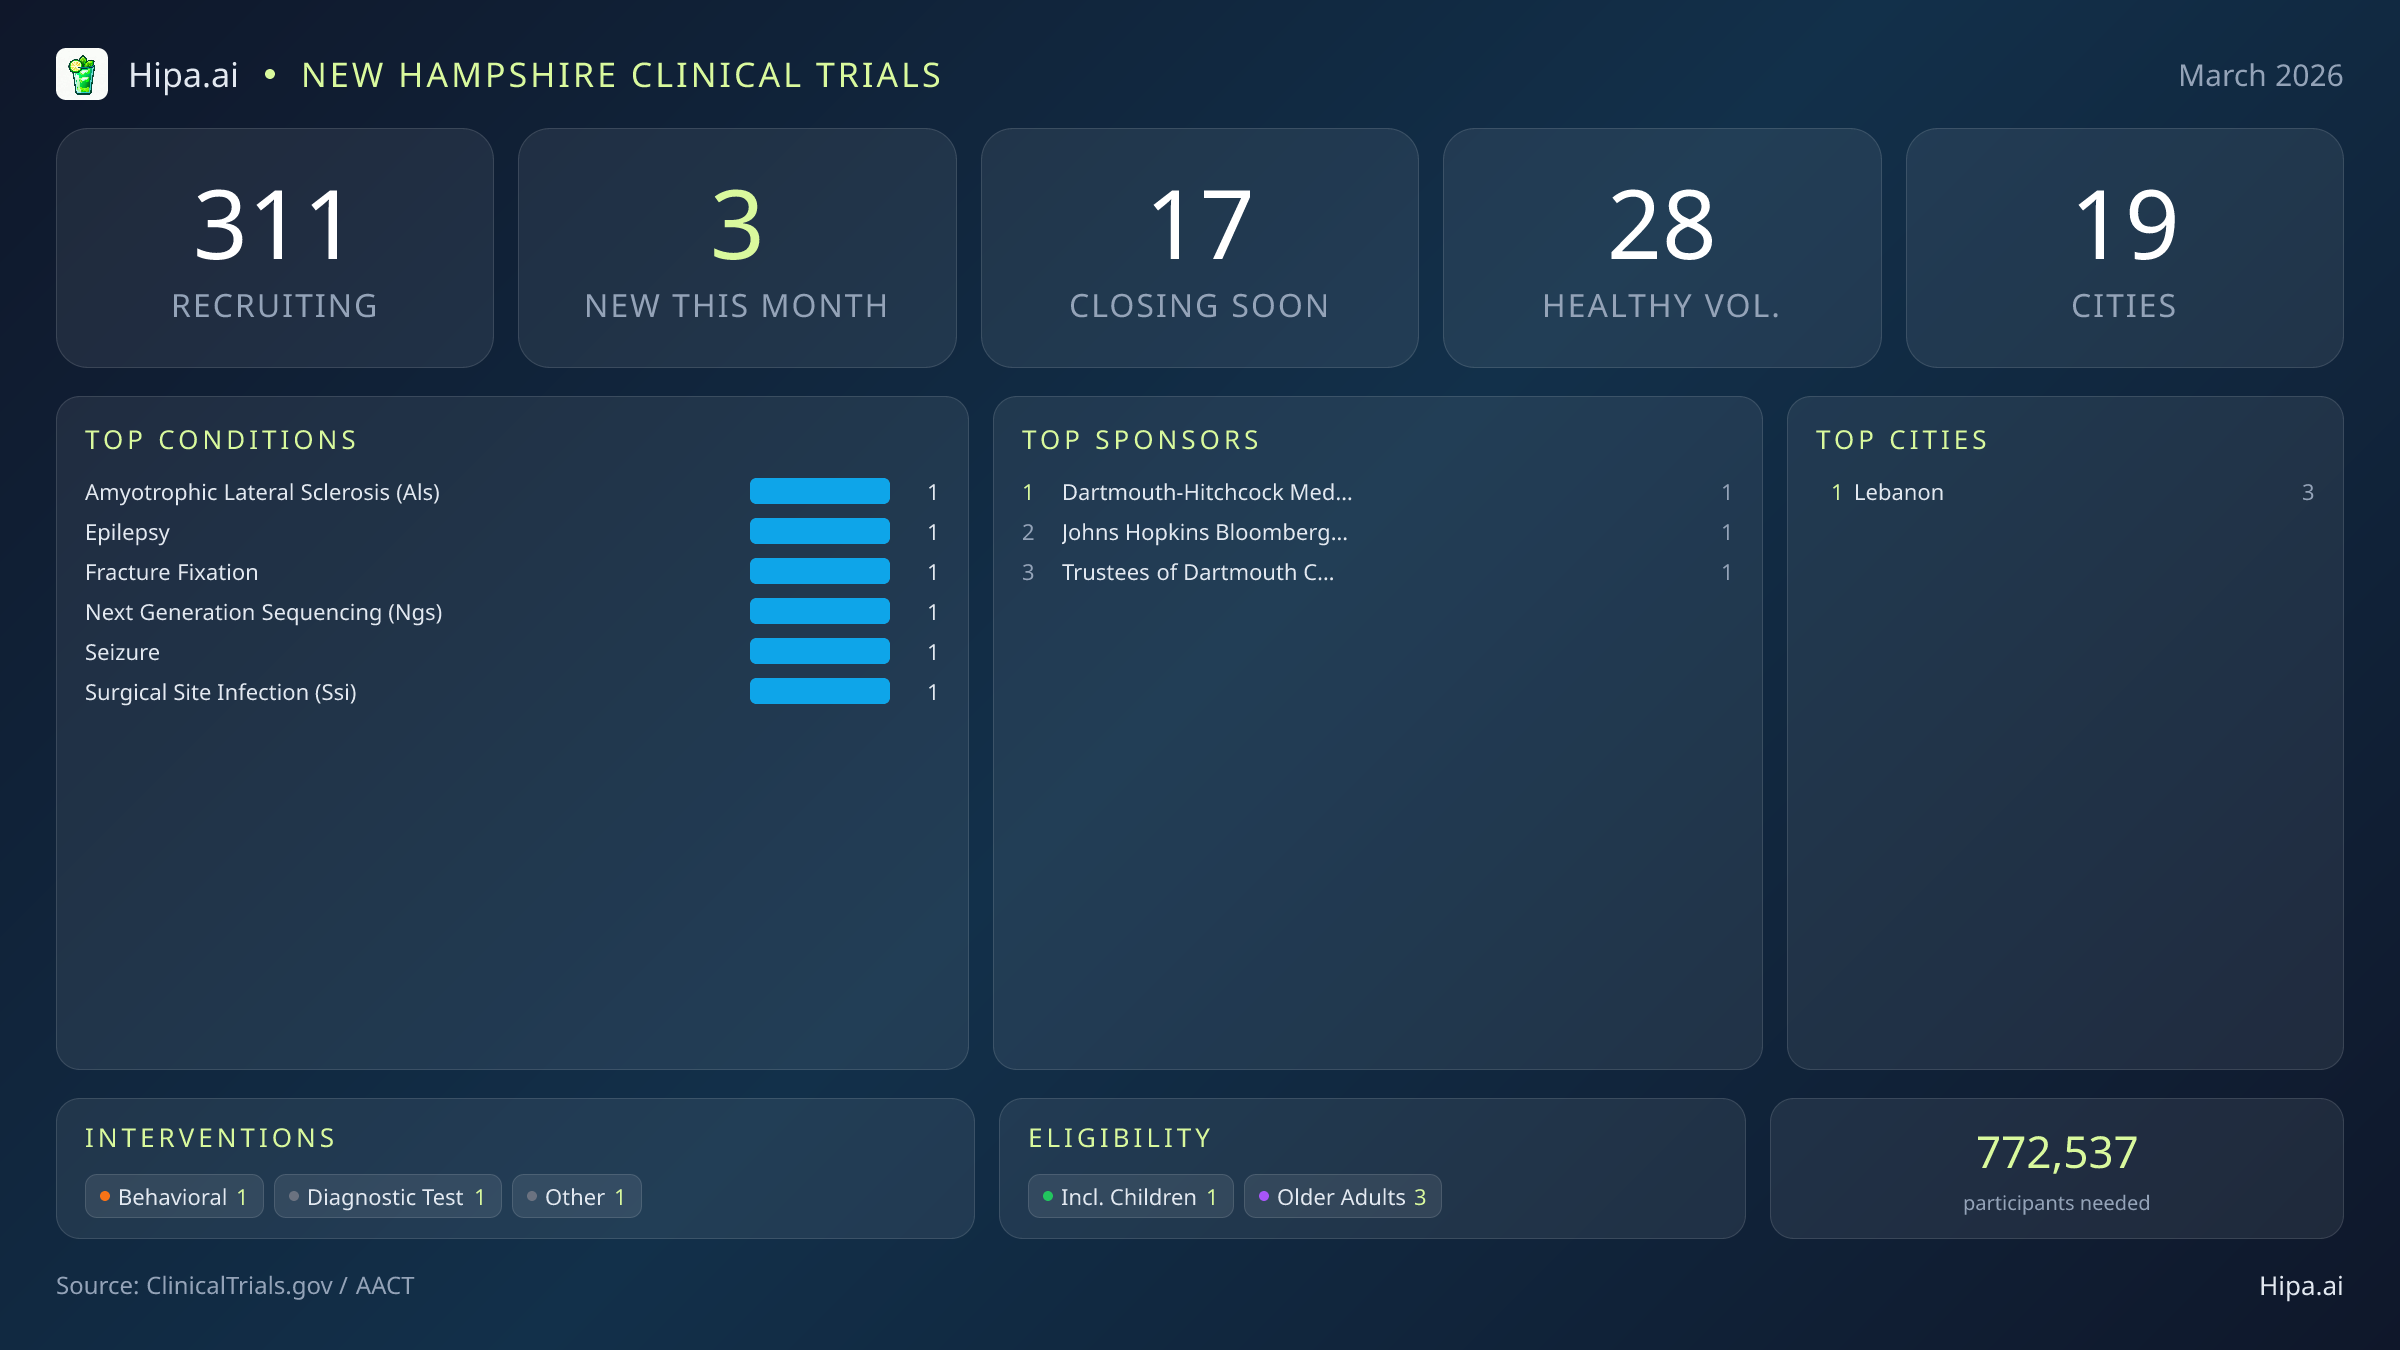2400x1350 pixels.
Task: Select the Seizure condition bar
Action: pyautogui.click(x=819, y=651)
